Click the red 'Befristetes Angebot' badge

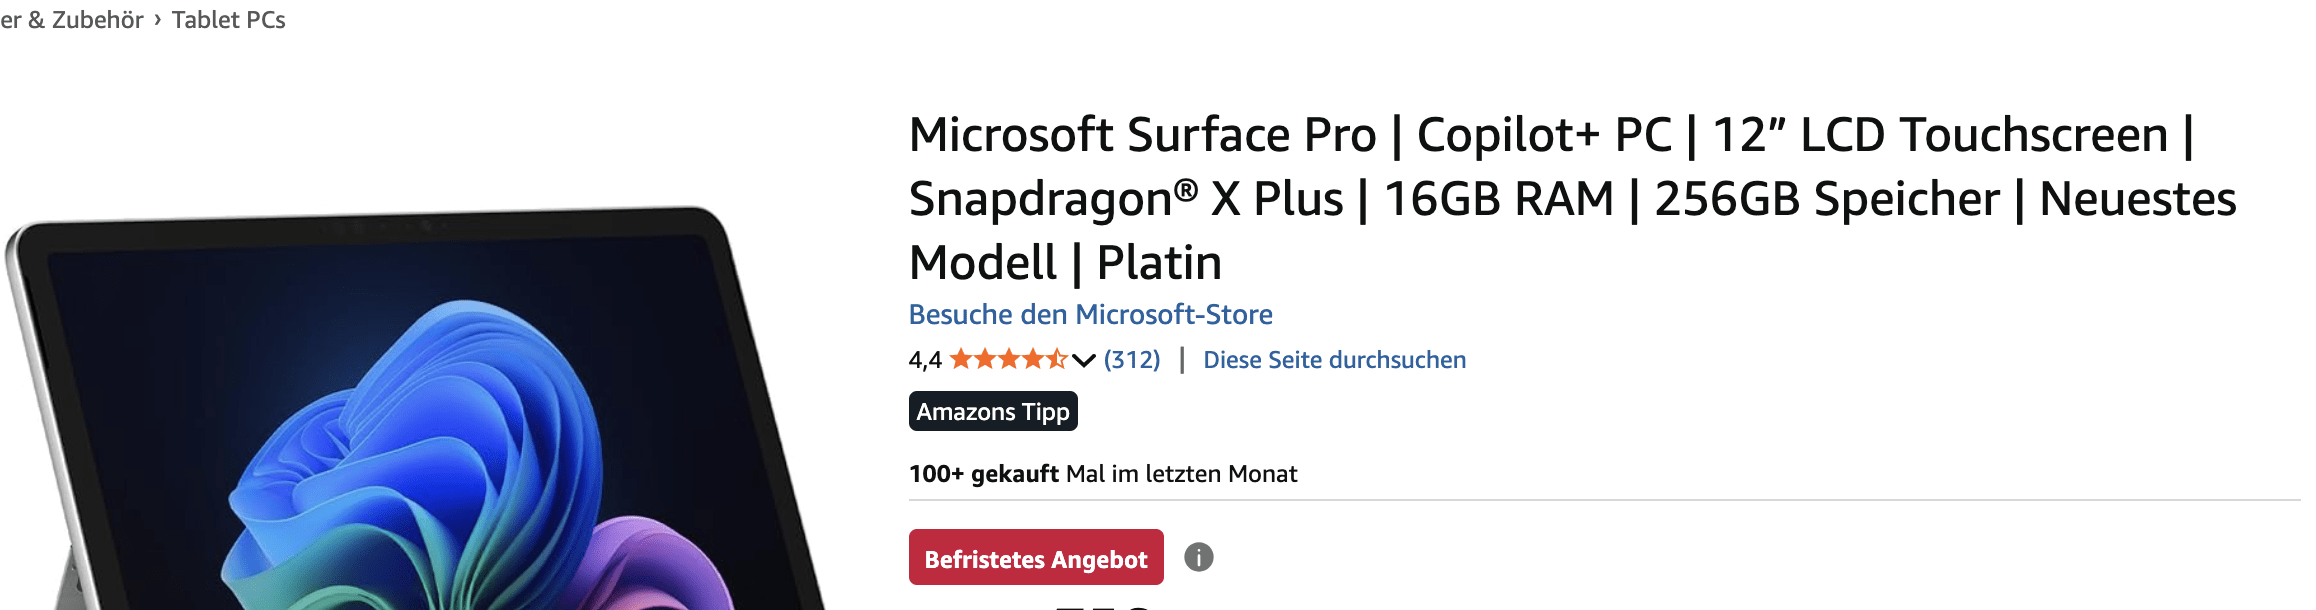[x=1036, y=558]
